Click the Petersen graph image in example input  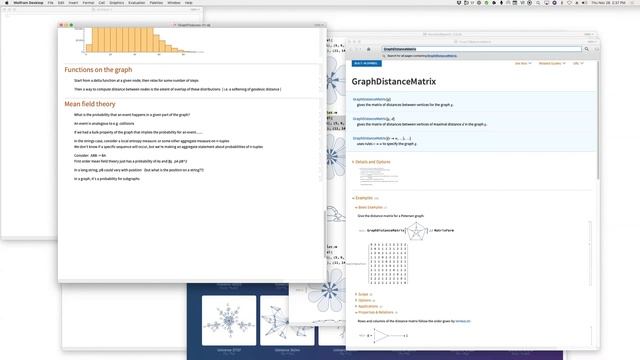click(416, 231)
